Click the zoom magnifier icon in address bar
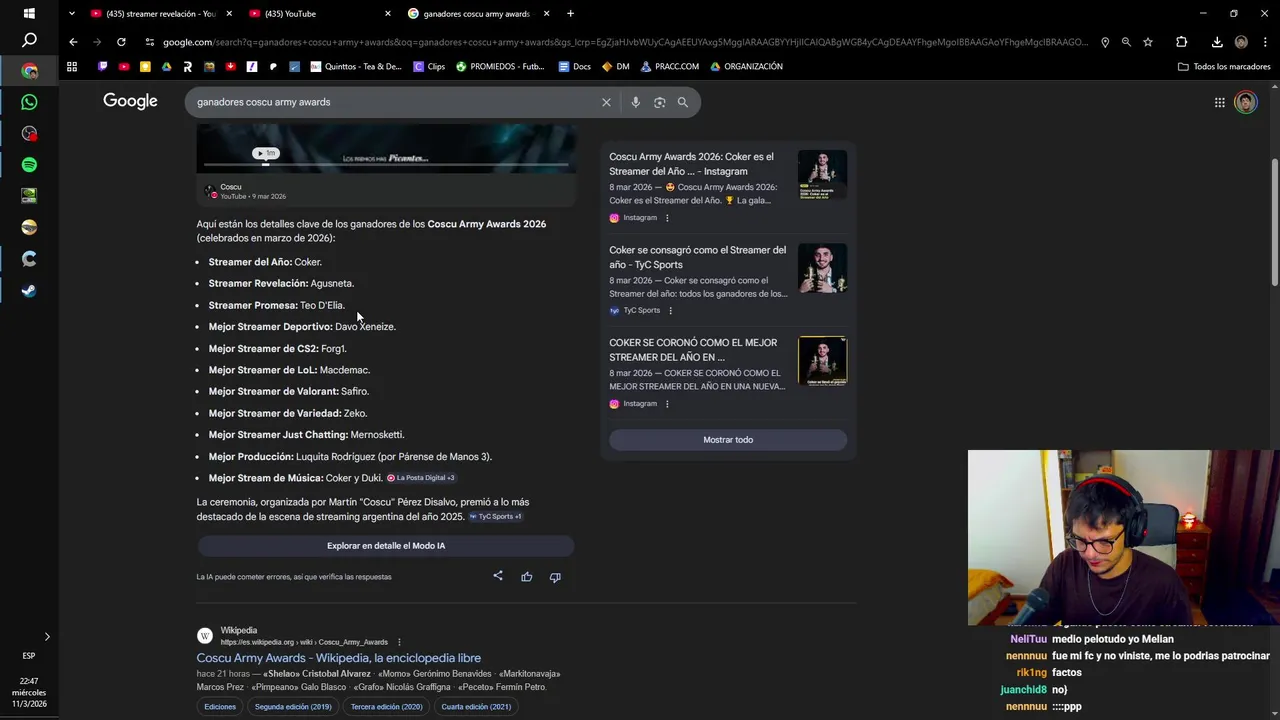Image resolution: width=1280 pixels, height=720 pixels. click(x=1126, y=42)
